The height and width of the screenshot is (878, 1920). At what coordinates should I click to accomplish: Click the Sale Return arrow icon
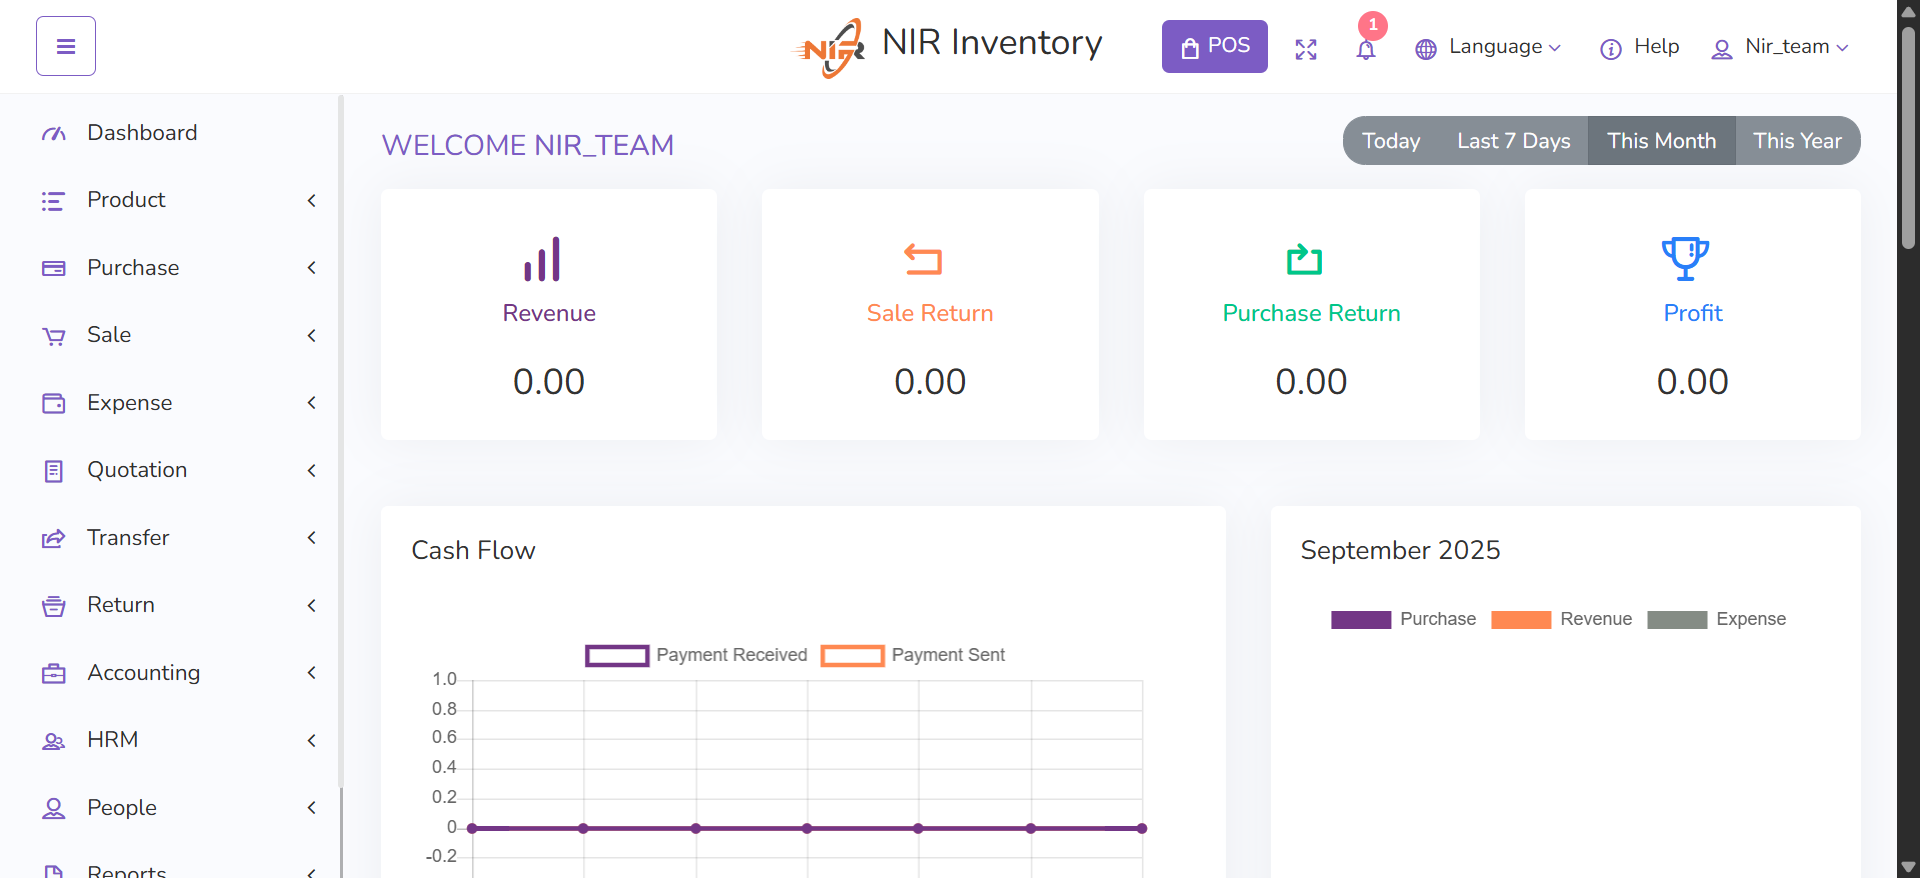[923, 260]
